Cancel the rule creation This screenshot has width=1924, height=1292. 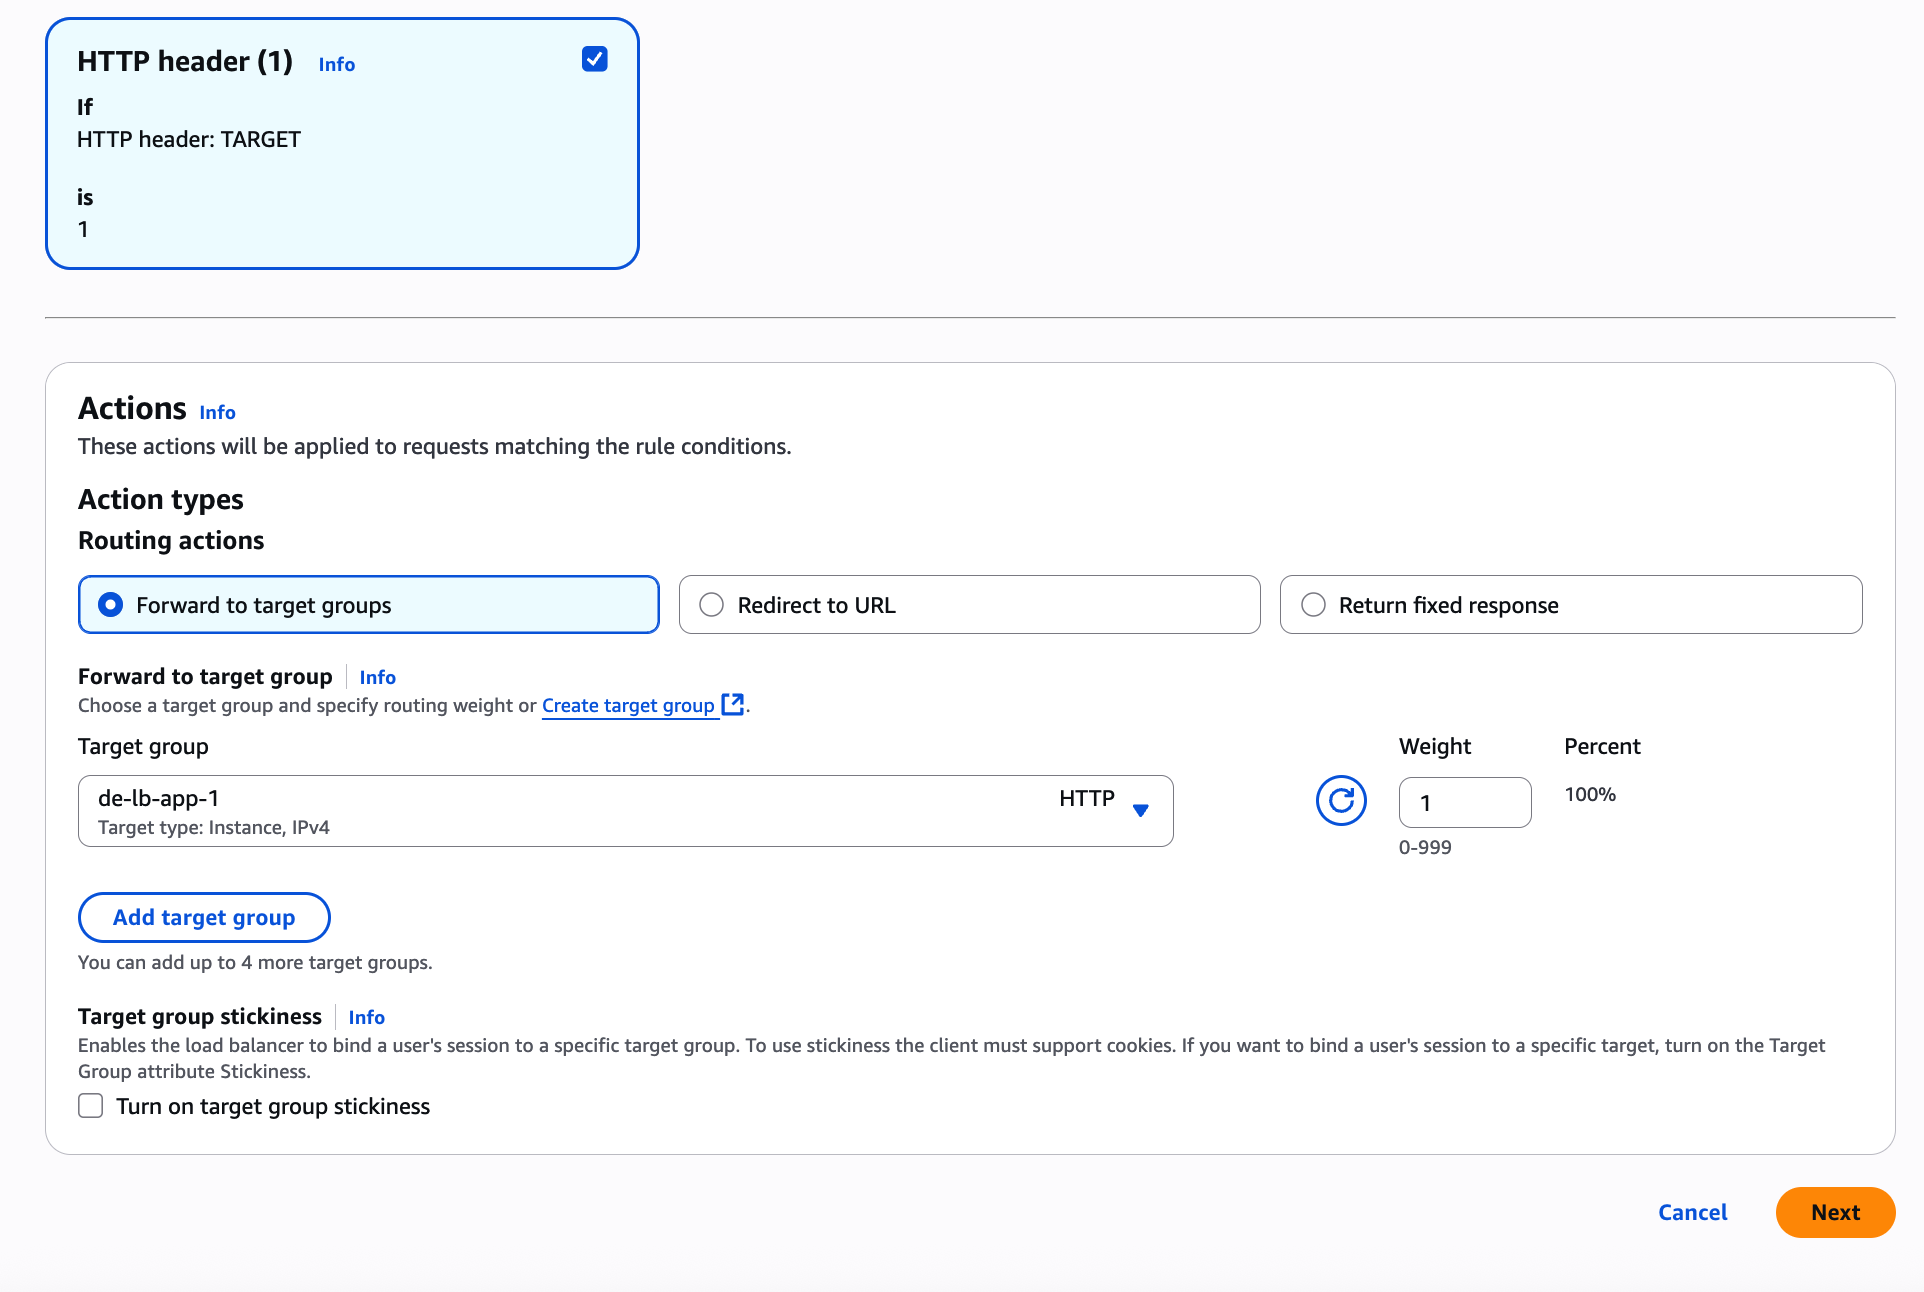(x=1692, y=1212)
